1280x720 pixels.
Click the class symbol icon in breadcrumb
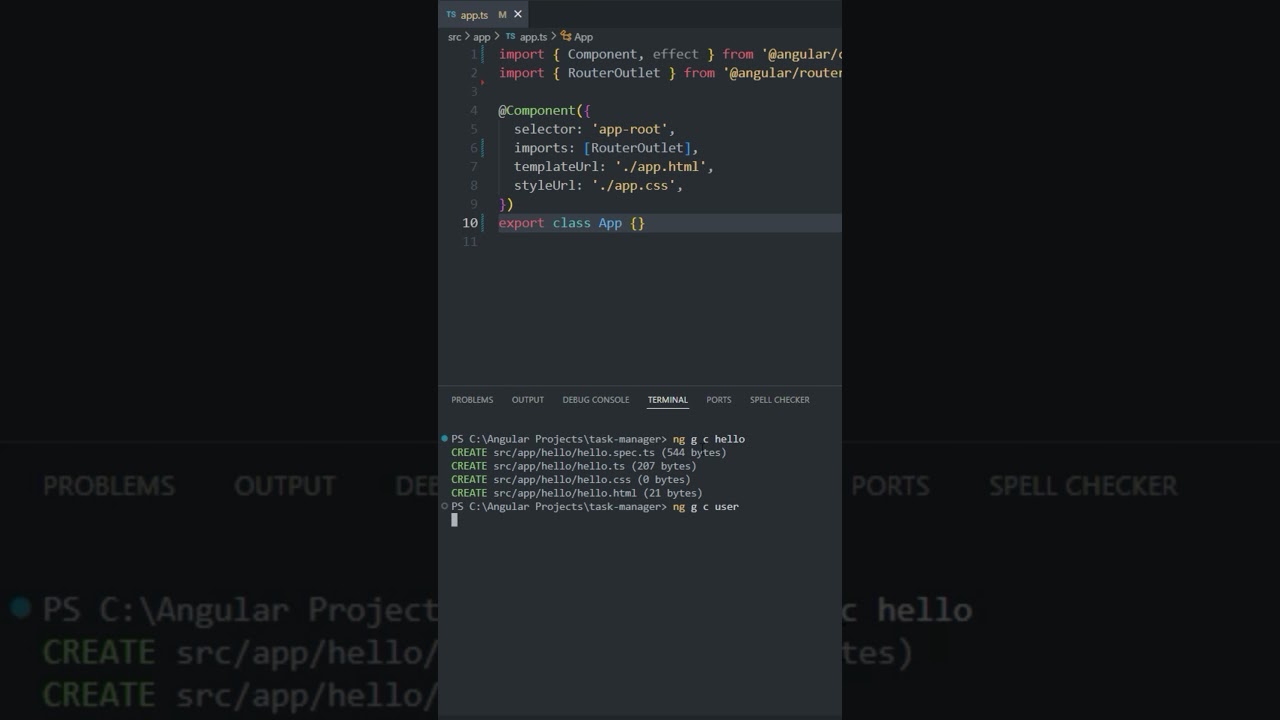tap(566, 37)
